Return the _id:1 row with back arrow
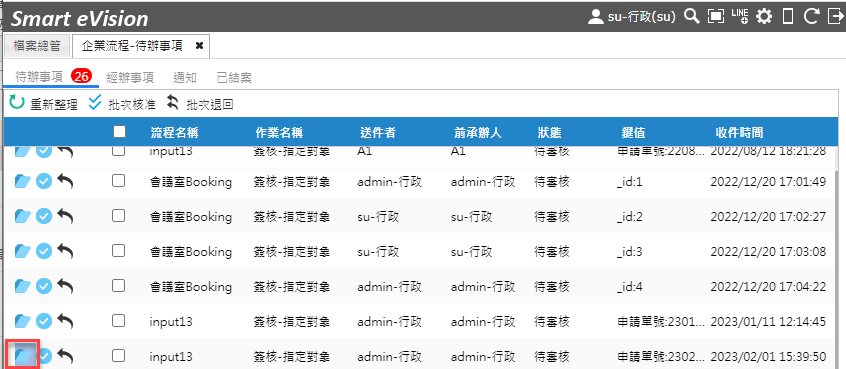Viewport: 846px width, 369px height. tap(65, 182)
